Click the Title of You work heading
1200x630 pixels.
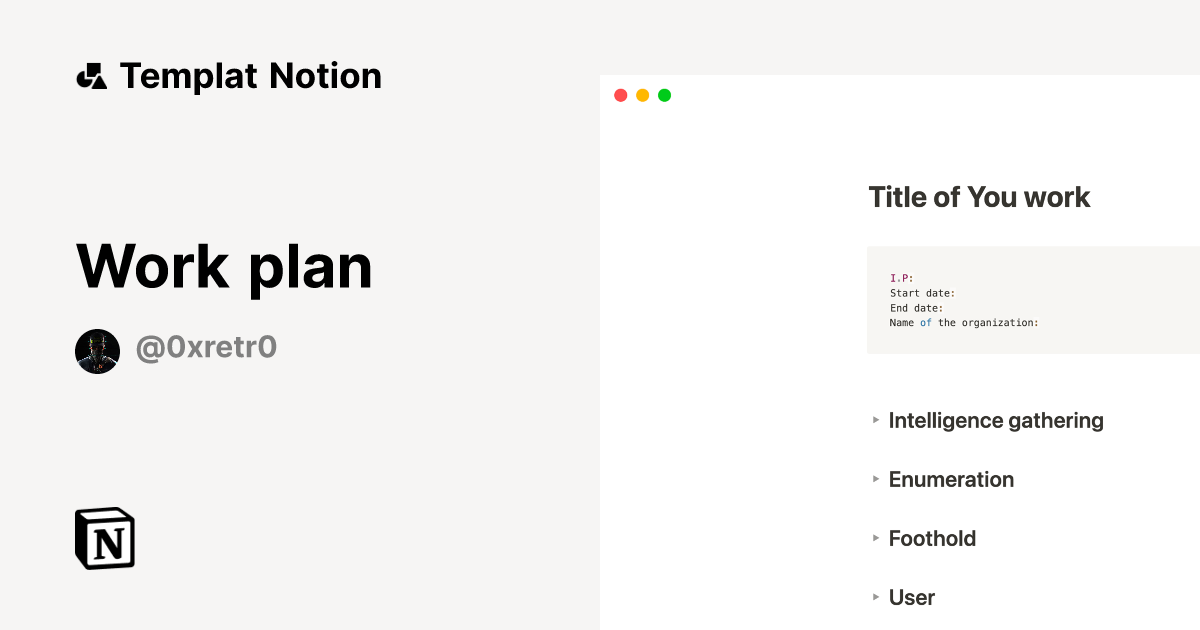979,197
